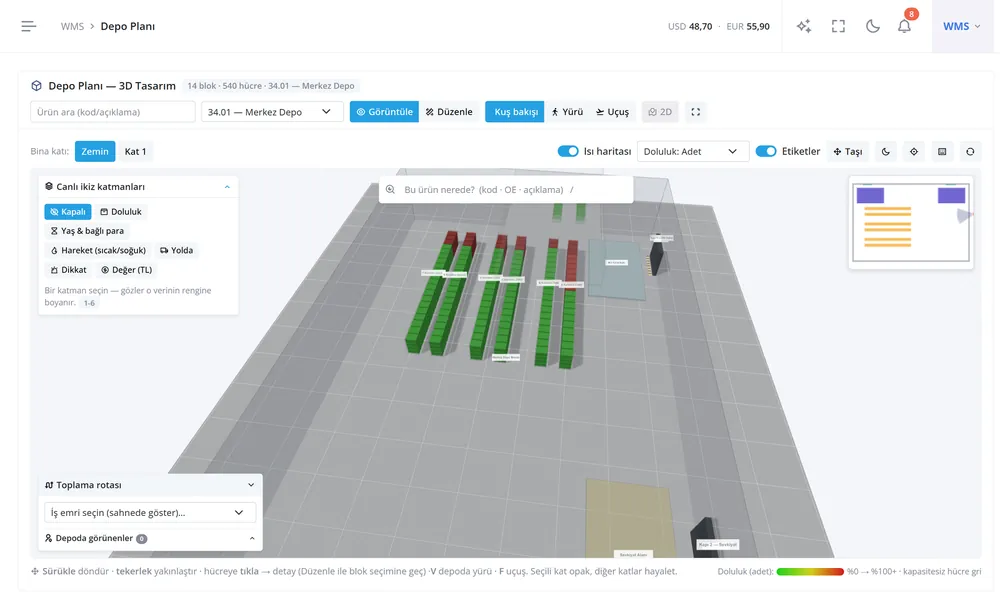Open the Doluluk: Adet dropdown

tap(693, 151)
